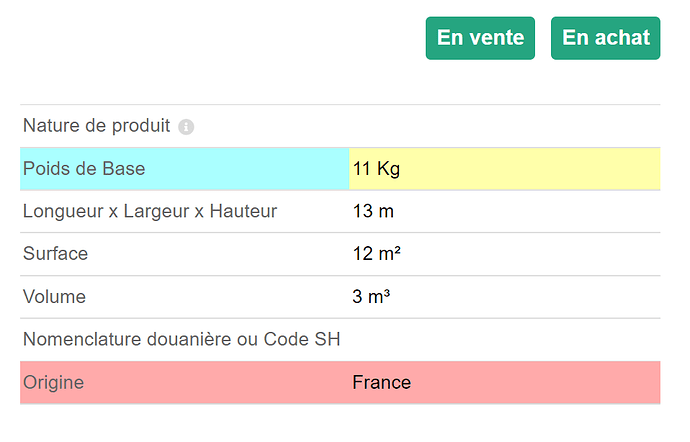This screenshot has width=690, height=442.
Task: Select the Origine row label
Action: 53,383
